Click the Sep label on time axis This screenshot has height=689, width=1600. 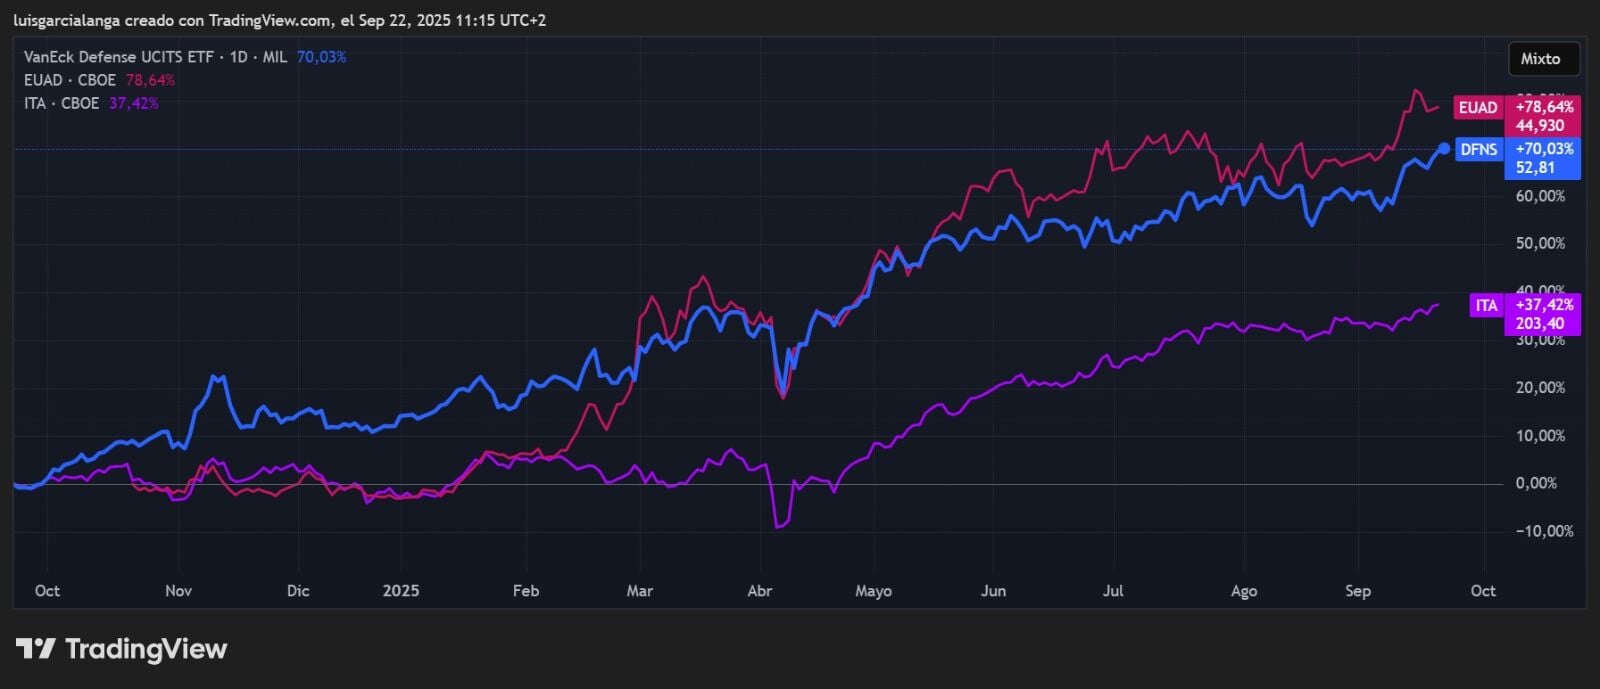coord(1358,591)
